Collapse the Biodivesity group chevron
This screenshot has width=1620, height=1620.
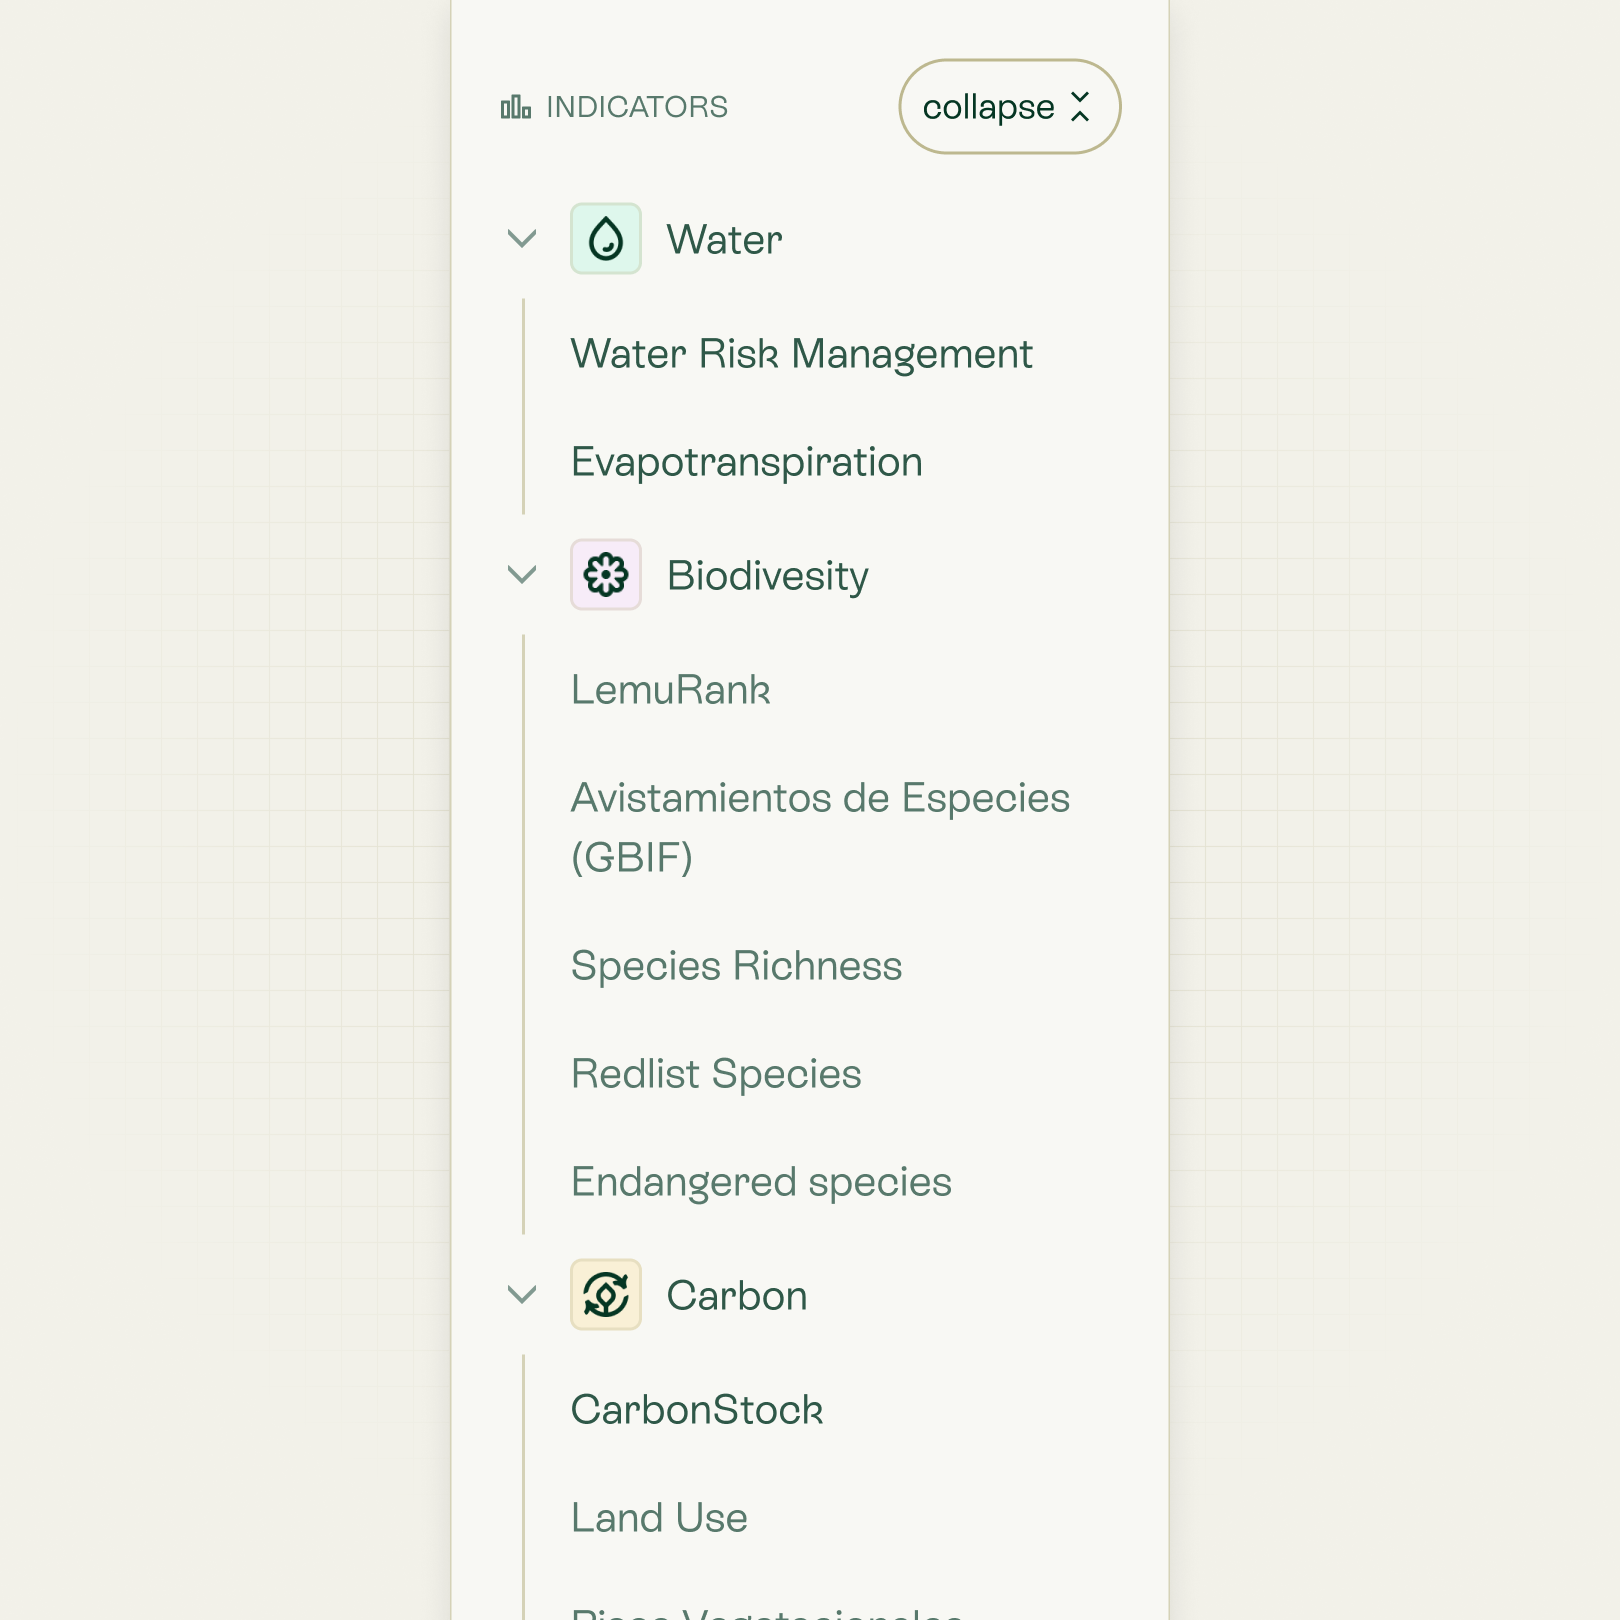522,575
